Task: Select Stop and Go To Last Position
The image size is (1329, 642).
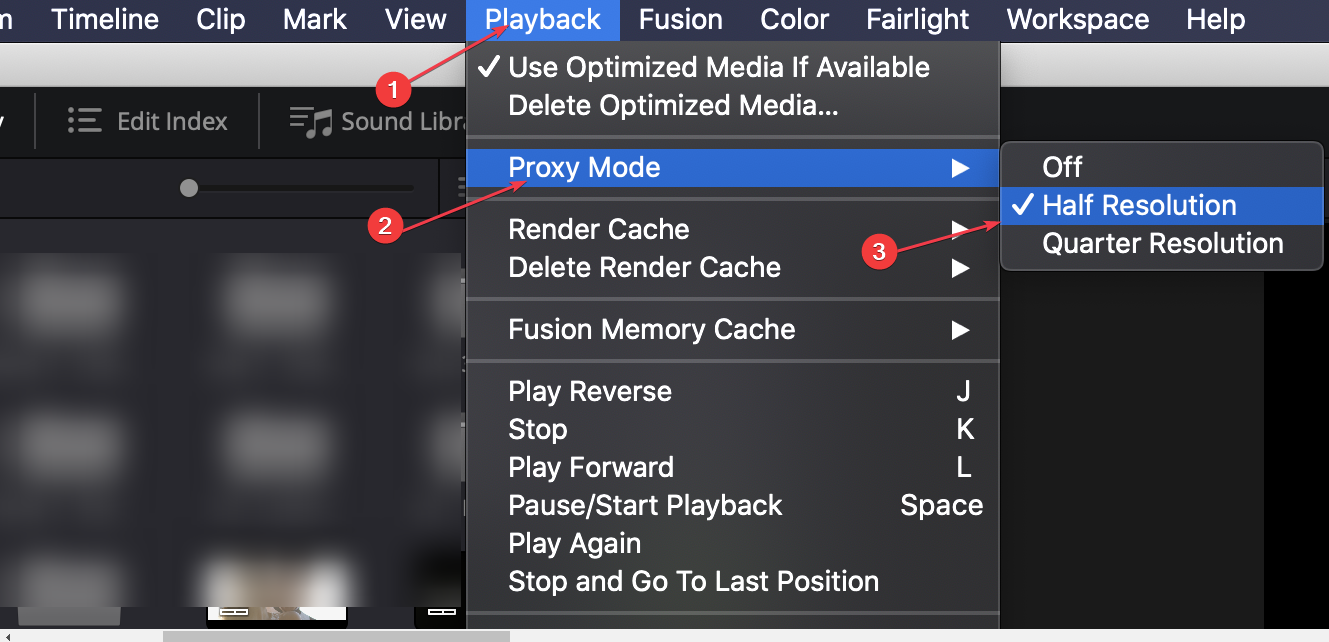Action: coord(693,581)
